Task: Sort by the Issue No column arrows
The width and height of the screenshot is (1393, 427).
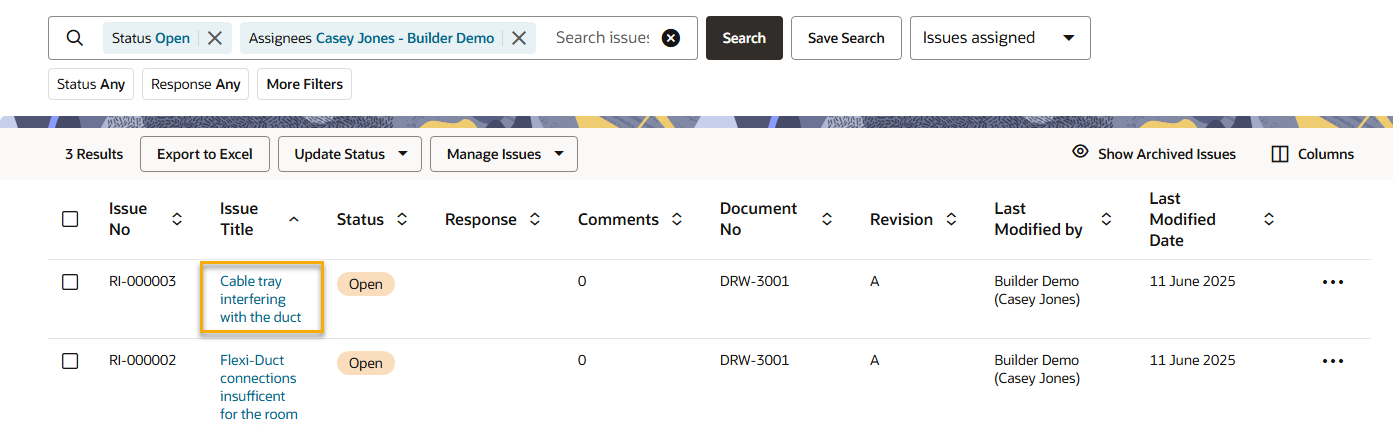Action: tap(177, 219)
